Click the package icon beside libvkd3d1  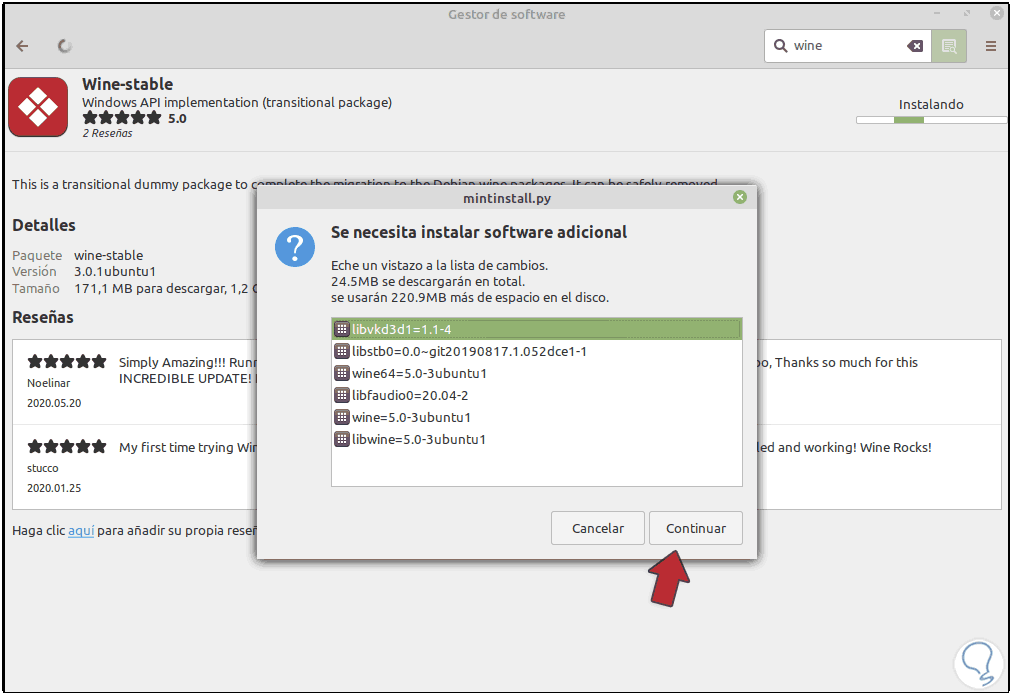click(x=342, y=329)
